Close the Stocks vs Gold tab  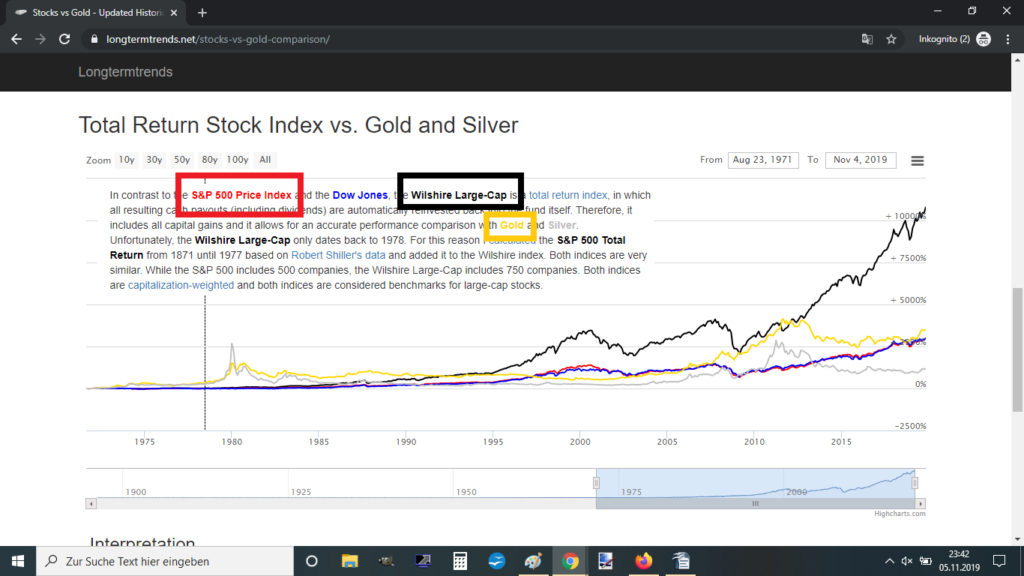tap(174, 12)
